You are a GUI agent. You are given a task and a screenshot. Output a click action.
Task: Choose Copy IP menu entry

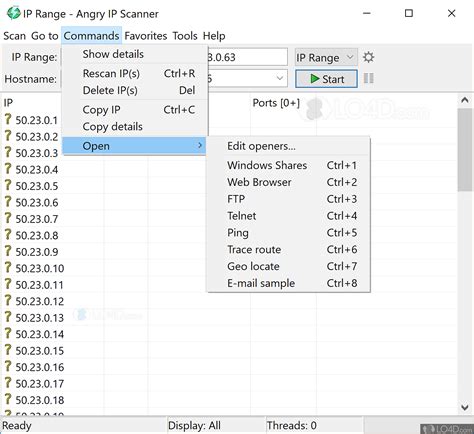point(135,110)
